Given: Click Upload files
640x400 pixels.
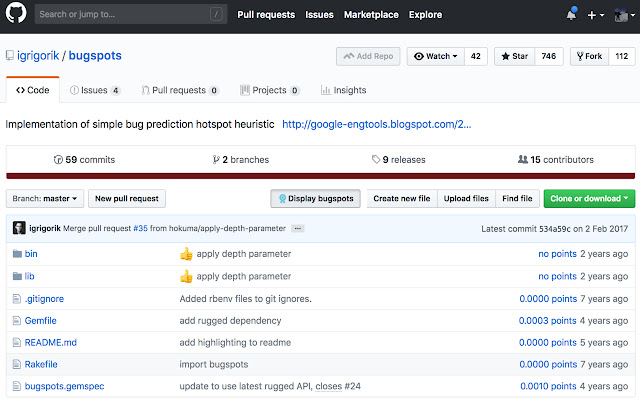Looking at the screenshot, I should click(x=466, y=198).
